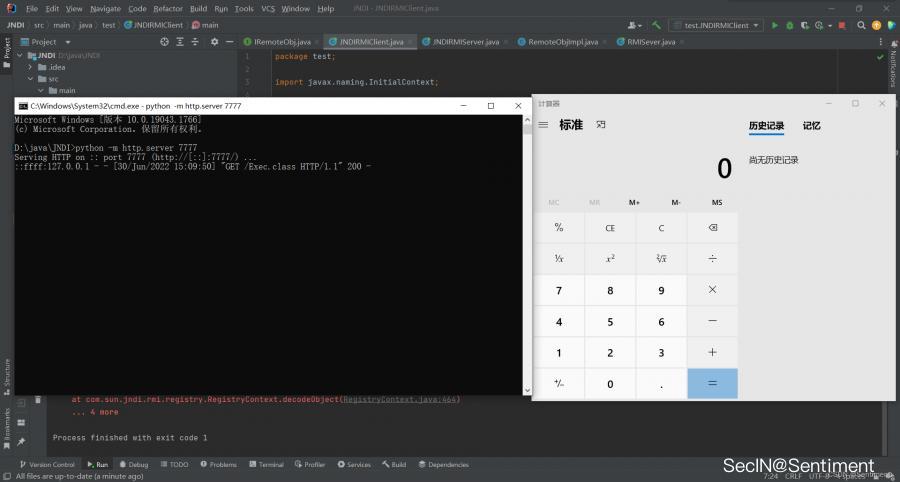Collapse the src folder in project tree
900x482 pixels.
point(31,78)
